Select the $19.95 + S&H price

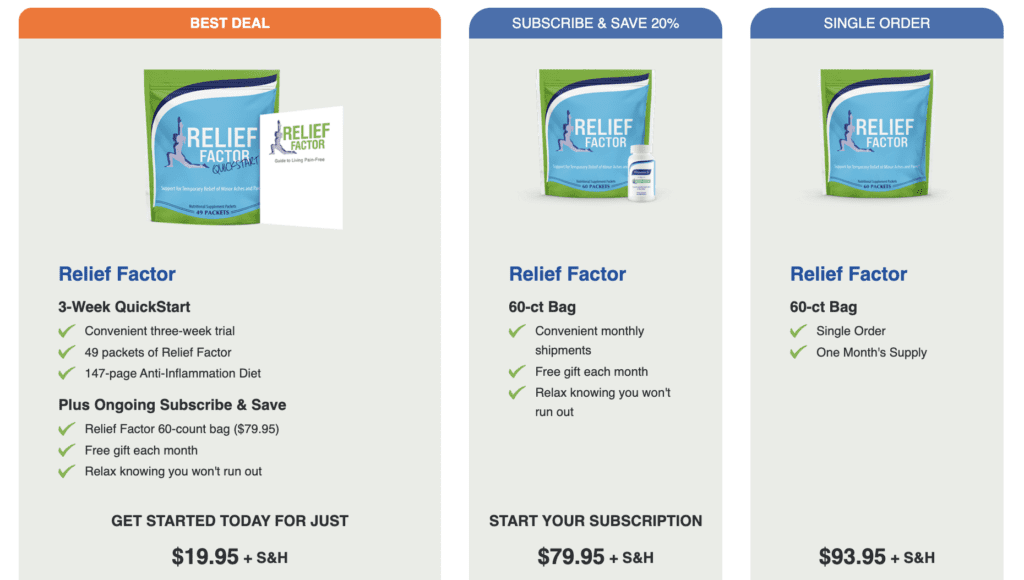click(229, 556)
